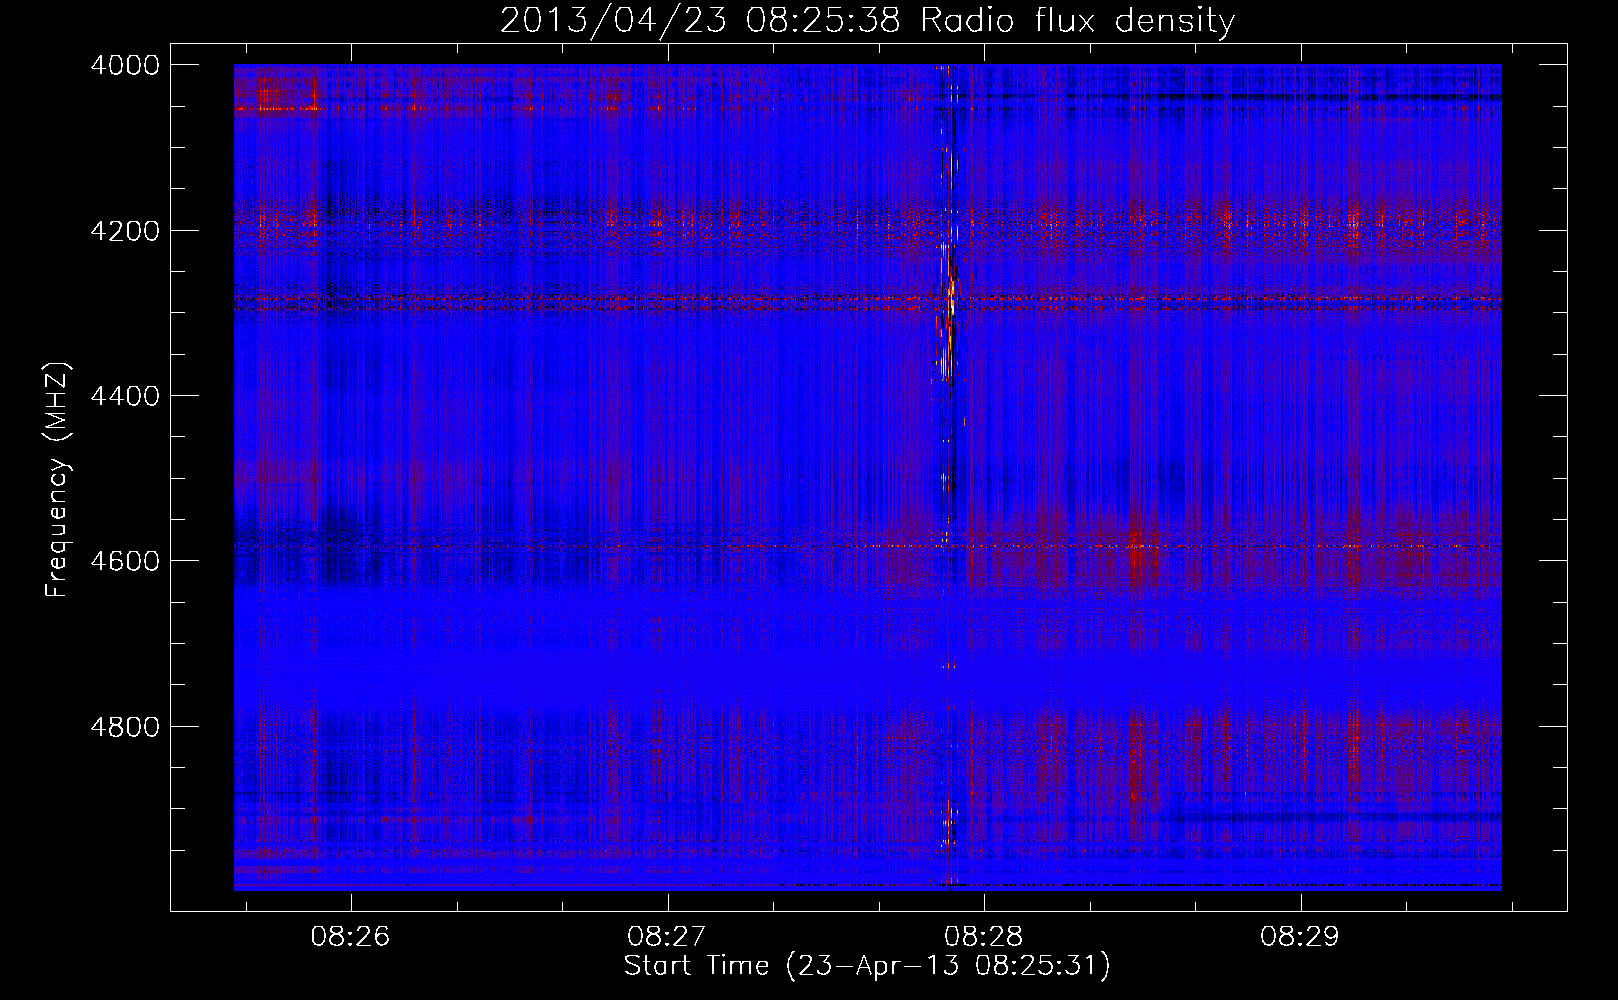Screen dimensions: 1618x1000
Task: Click the 'Start Time (23-Apr-13 08:25:31)' label
Action: pos(867,967)
